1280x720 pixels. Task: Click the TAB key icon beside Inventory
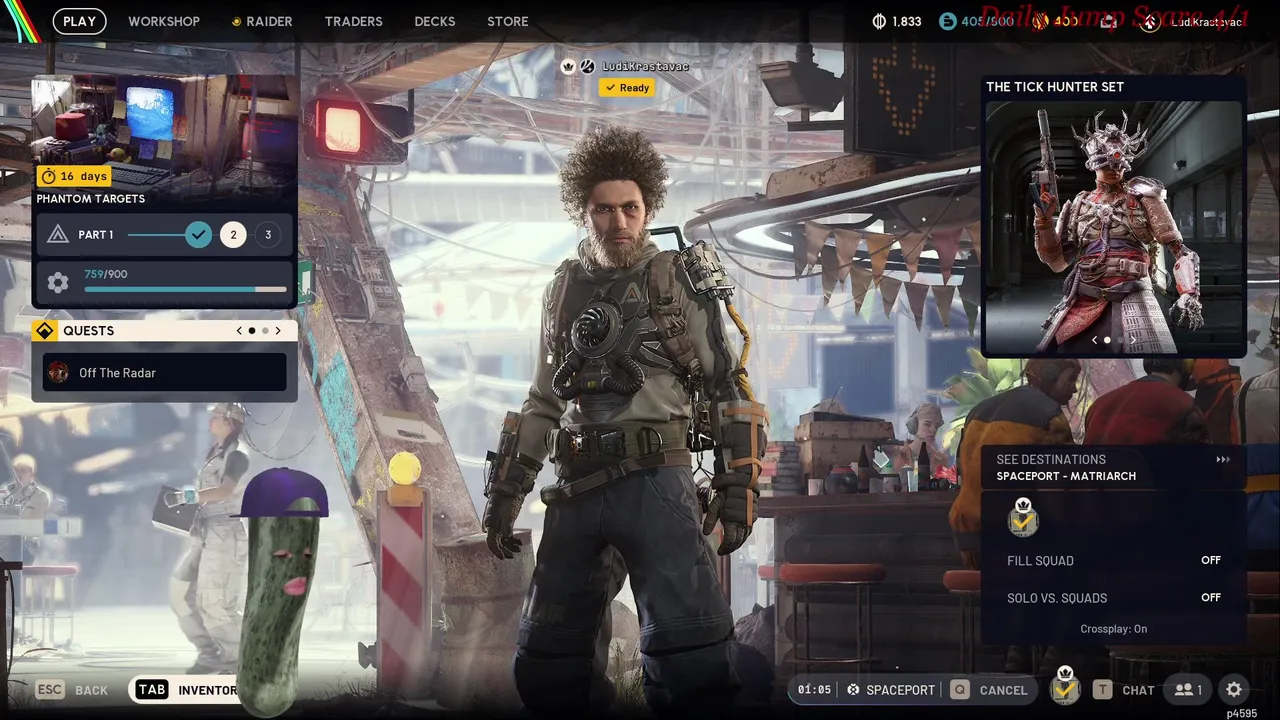pos(152,690)
